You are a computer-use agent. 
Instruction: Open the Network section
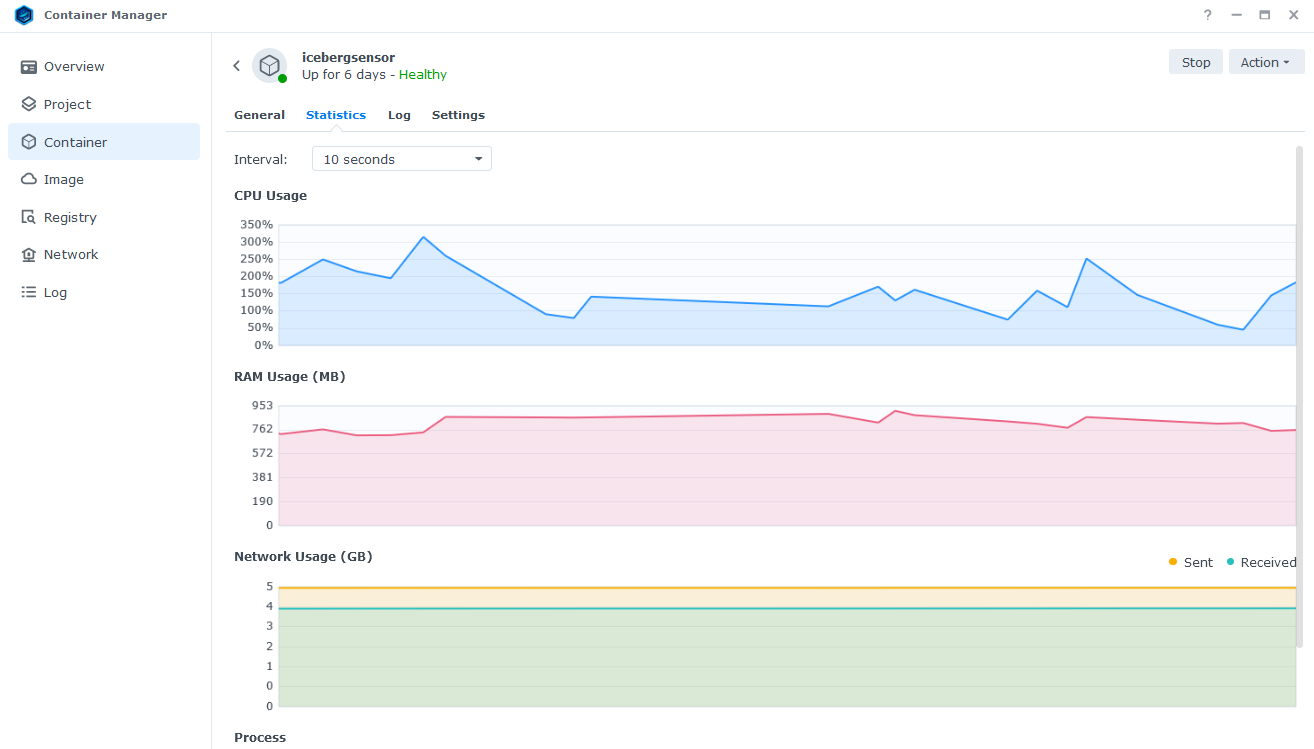[69, 254]
